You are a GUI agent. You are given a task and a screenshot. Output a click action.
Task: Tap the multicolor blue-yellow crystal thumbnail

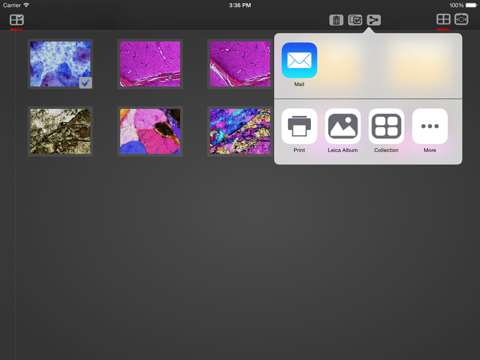[240, 131]
